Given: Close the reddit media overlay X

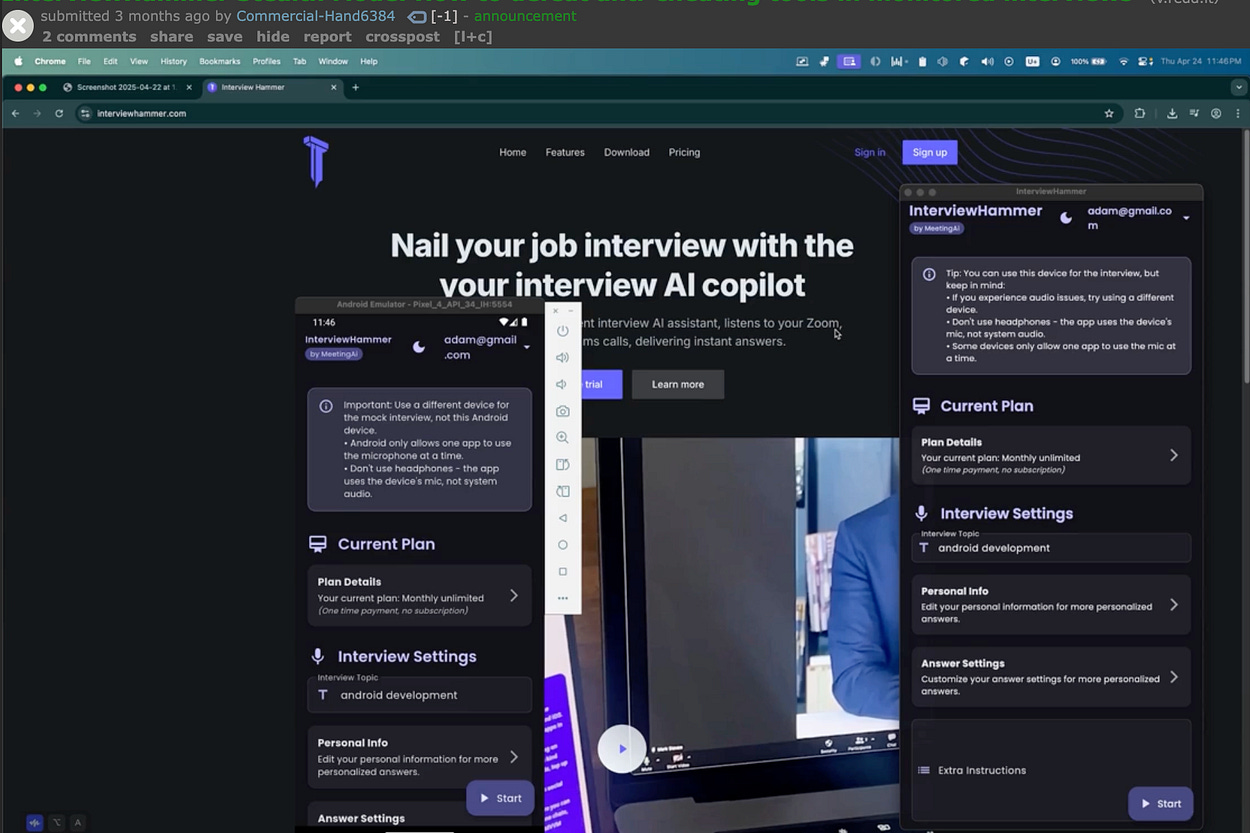Looking at the screenshot, I should coord(17,26).
